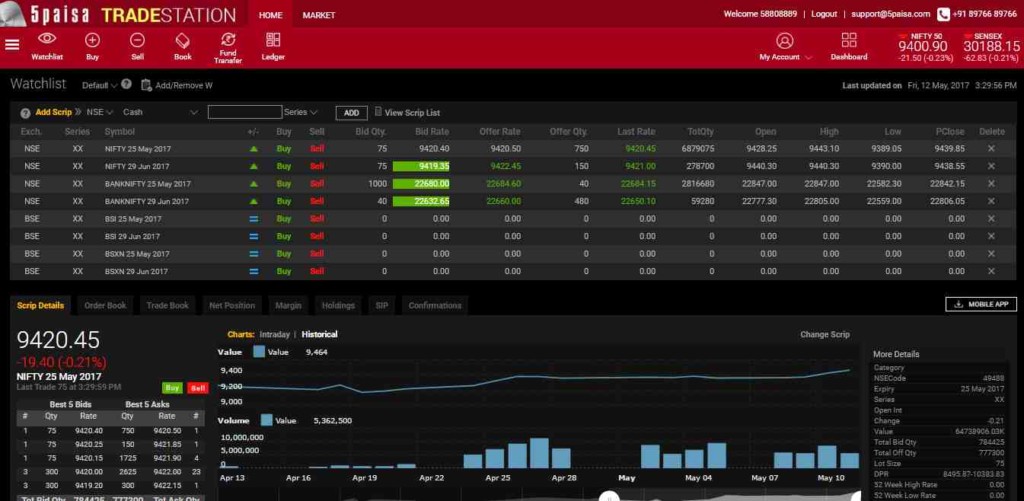Open the hamburger menu icon
Image resolution: width=1024 pixels, height=501 pixels.
[12, 44]
